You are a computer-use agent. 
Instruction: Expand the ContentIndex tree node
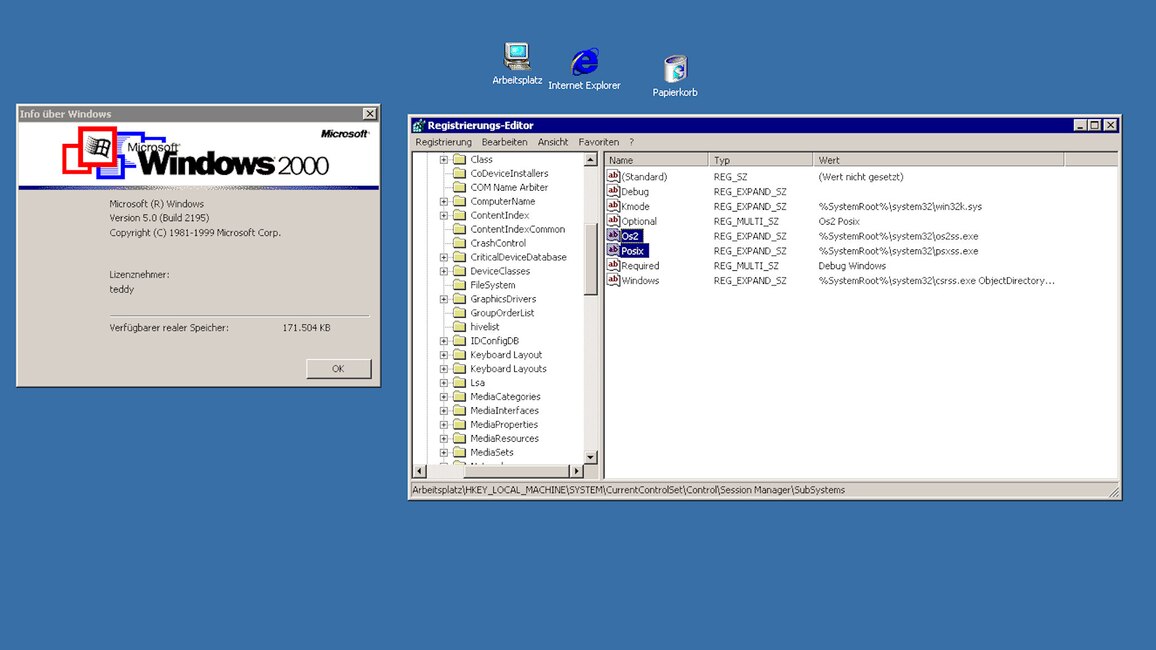pyautogui.click(x=444, y=216)
